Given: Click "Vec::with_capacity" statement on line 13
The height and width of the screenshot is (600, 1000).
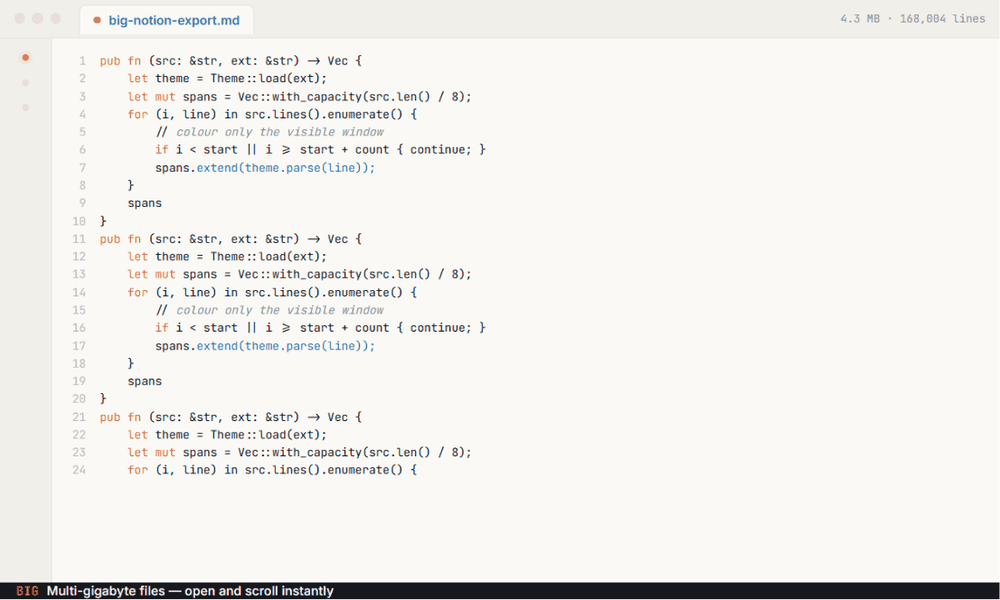Looking at the screenshot, I should pos(300,274).
